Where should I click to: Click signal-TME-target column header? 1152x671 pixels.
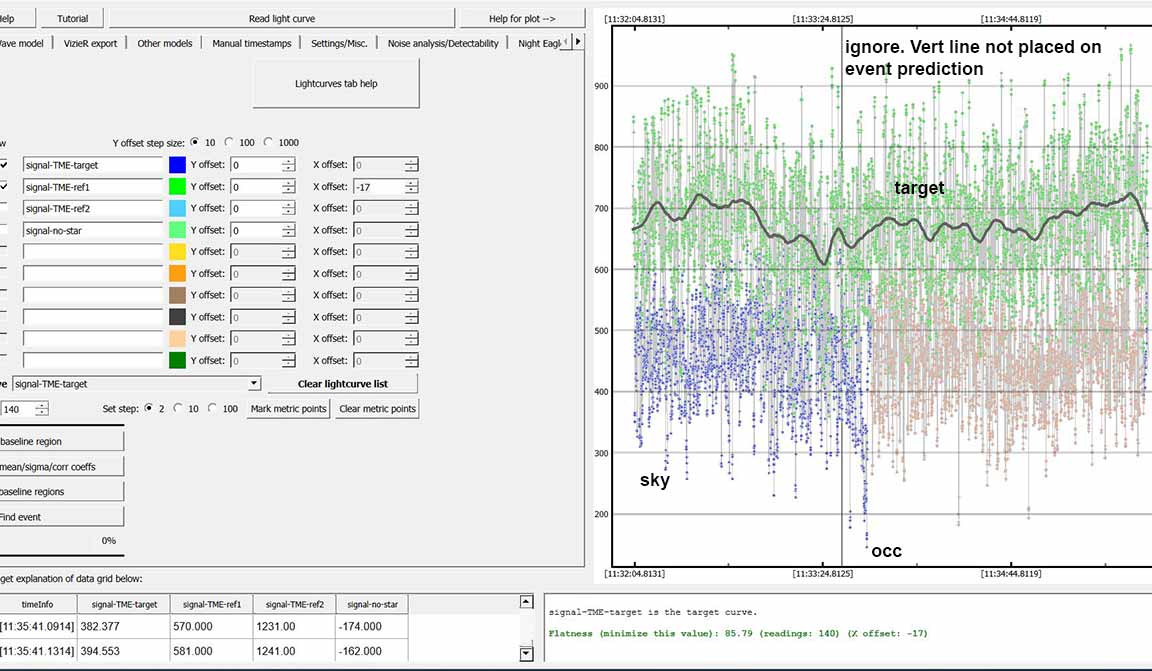point(123,604)
